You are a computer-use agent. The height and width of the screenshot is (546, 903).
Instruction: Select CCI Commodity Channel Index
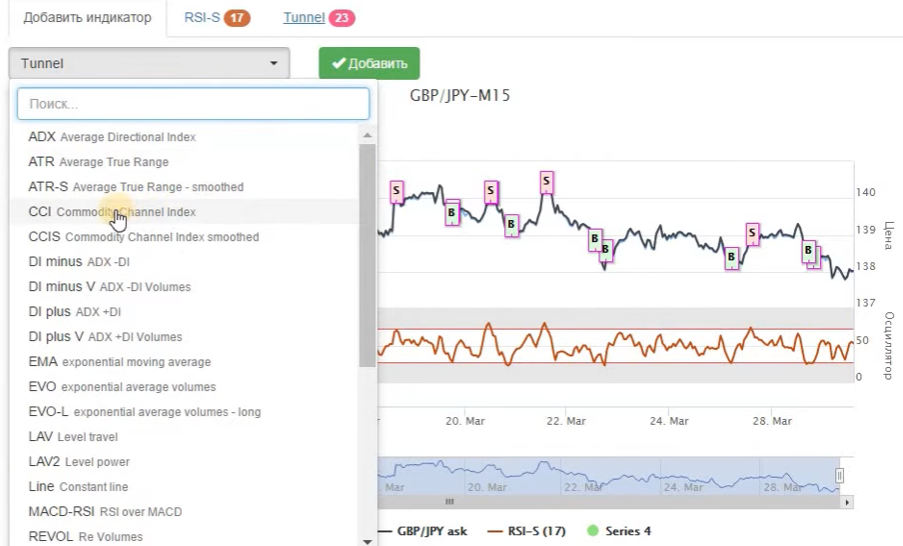pyautogui.click(x=184, y=212)
